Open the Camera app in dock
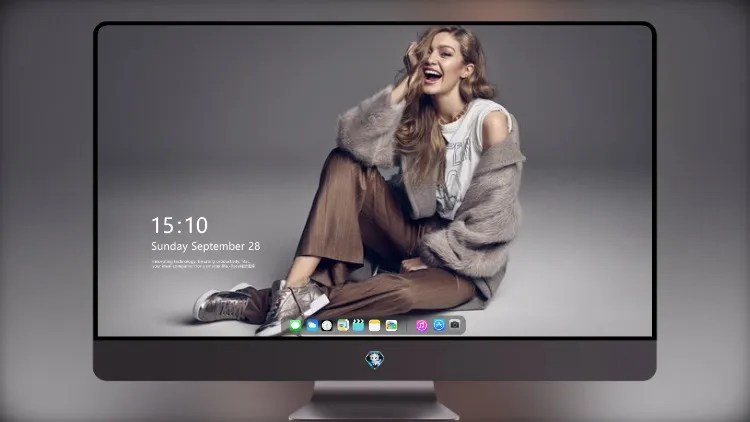This screenshot has width=750, height=422. 455,325
